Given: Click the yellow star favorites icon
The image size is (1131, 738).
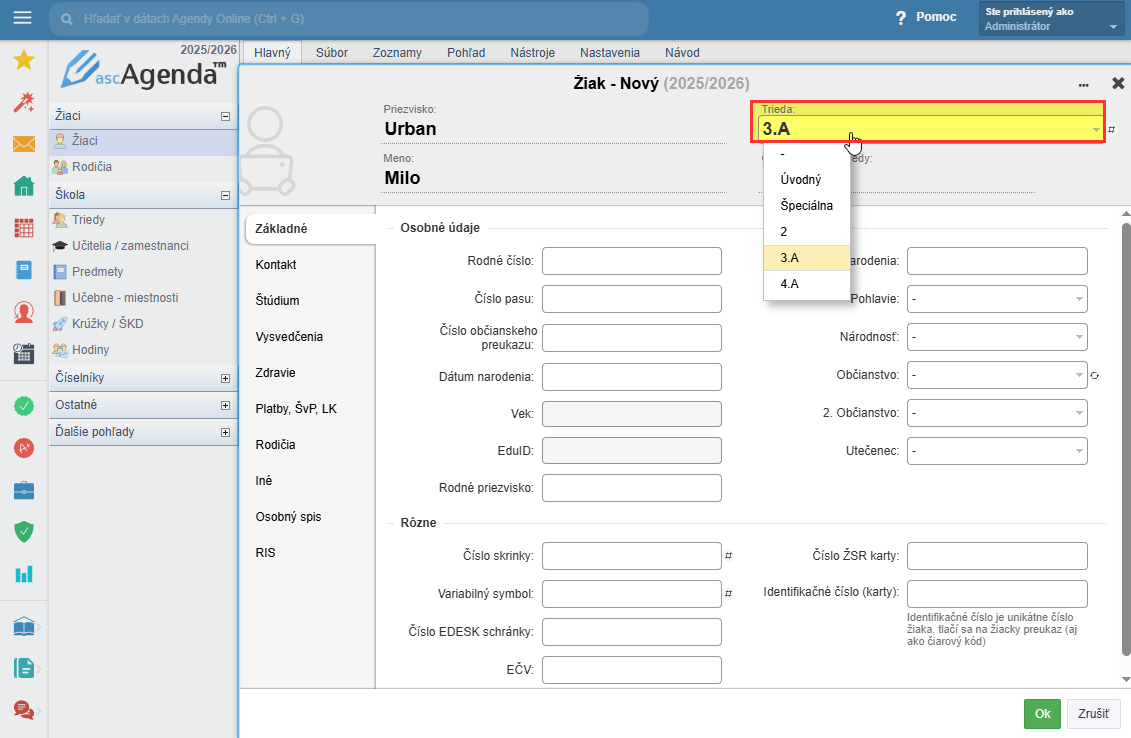Looking at the screenshot, I should click(x=23, y=60).
